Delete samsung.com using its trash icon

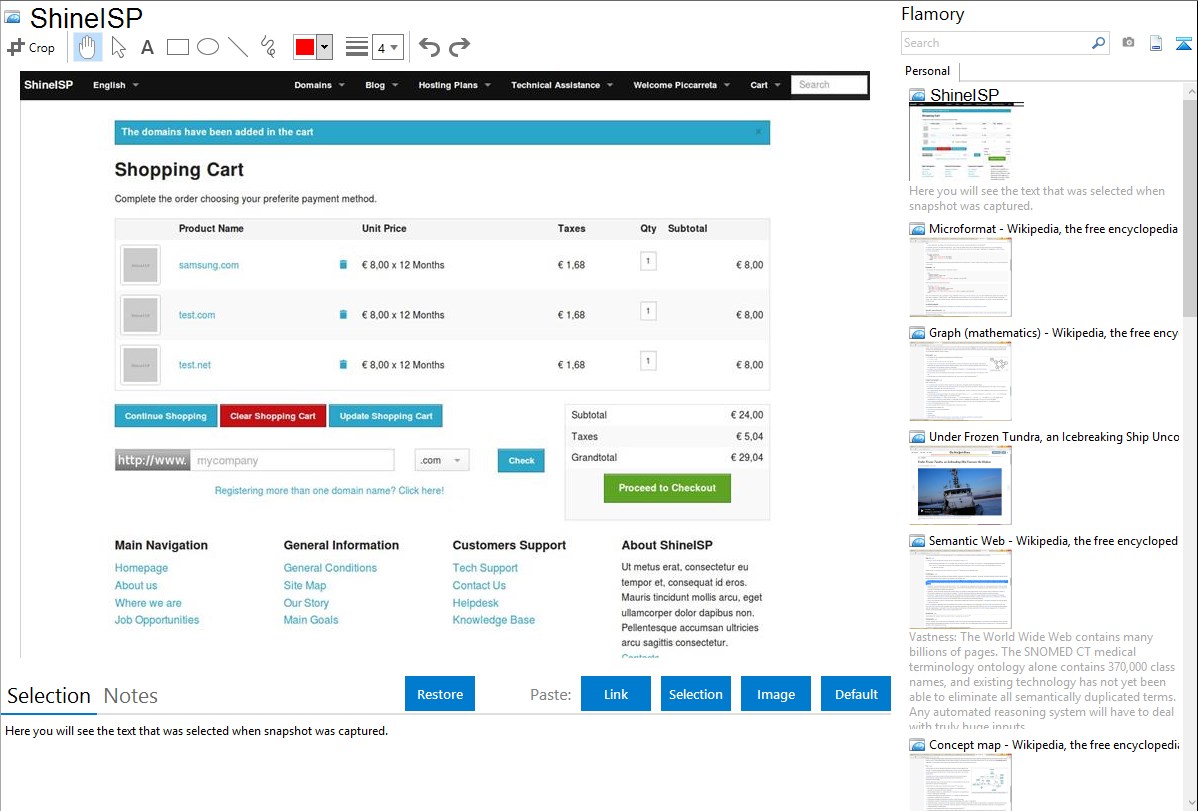(343, 264)
